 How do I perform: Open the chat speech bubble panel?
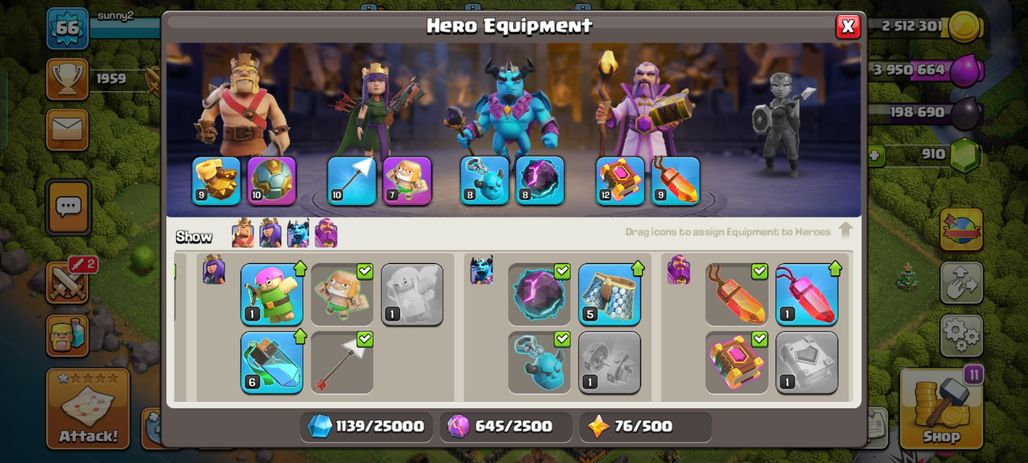68,207
